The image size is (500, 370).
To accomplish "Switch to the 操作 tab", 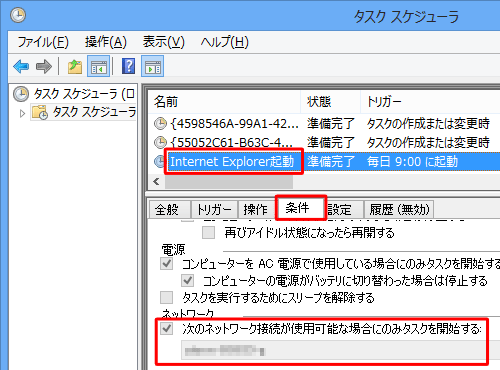I will click(x=256, y=209).
